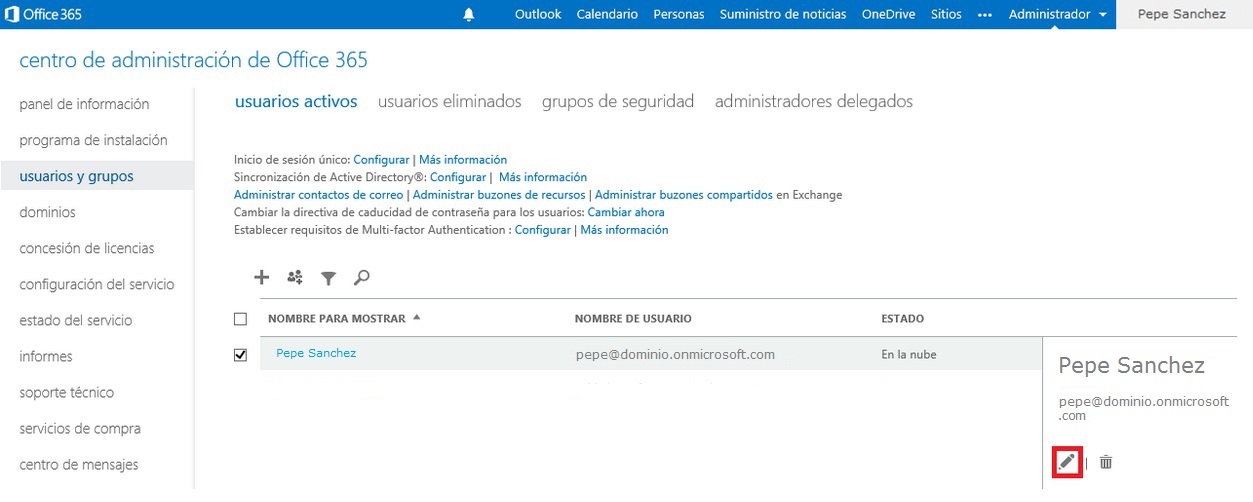
Task: Click the bulk add users icon
Action: [294, 277]
